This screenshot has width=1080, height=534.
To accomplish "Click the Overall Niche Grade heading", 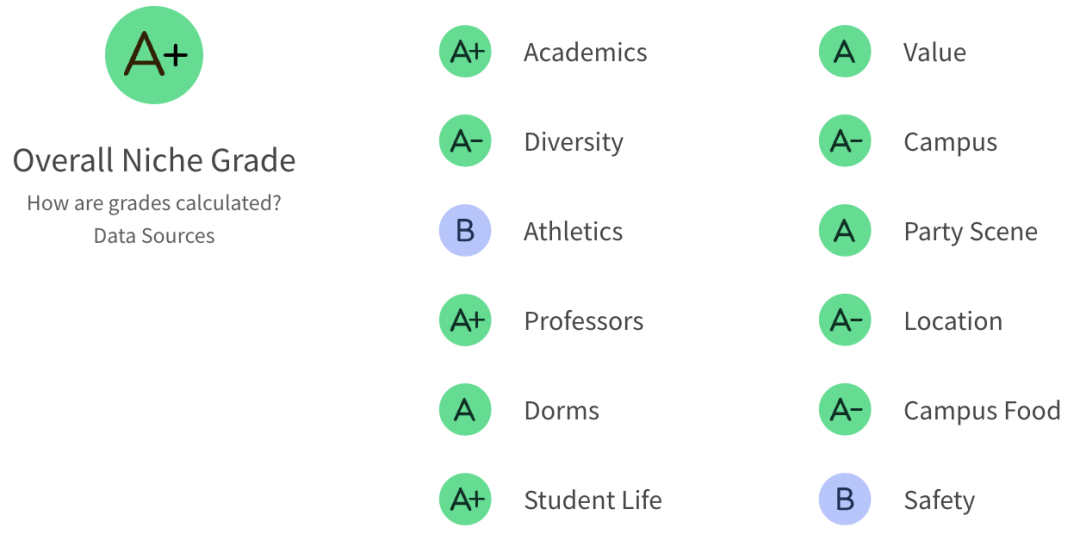I will point(154,161).
